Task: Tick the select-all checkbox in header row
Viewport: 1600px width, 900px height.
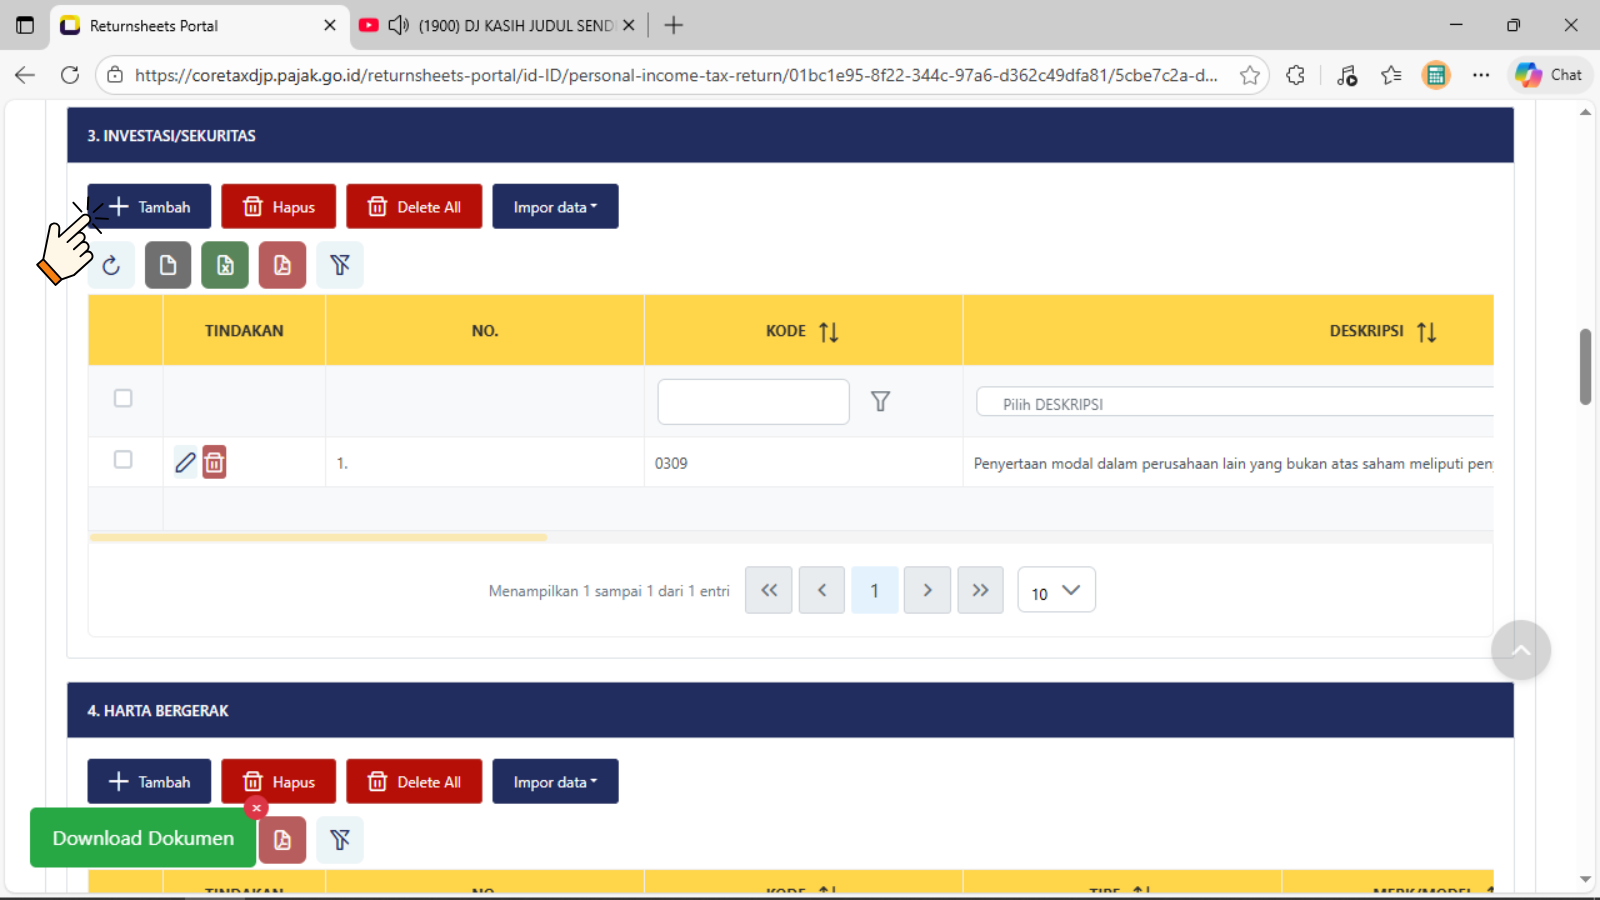Action: [x=123, y=398]
